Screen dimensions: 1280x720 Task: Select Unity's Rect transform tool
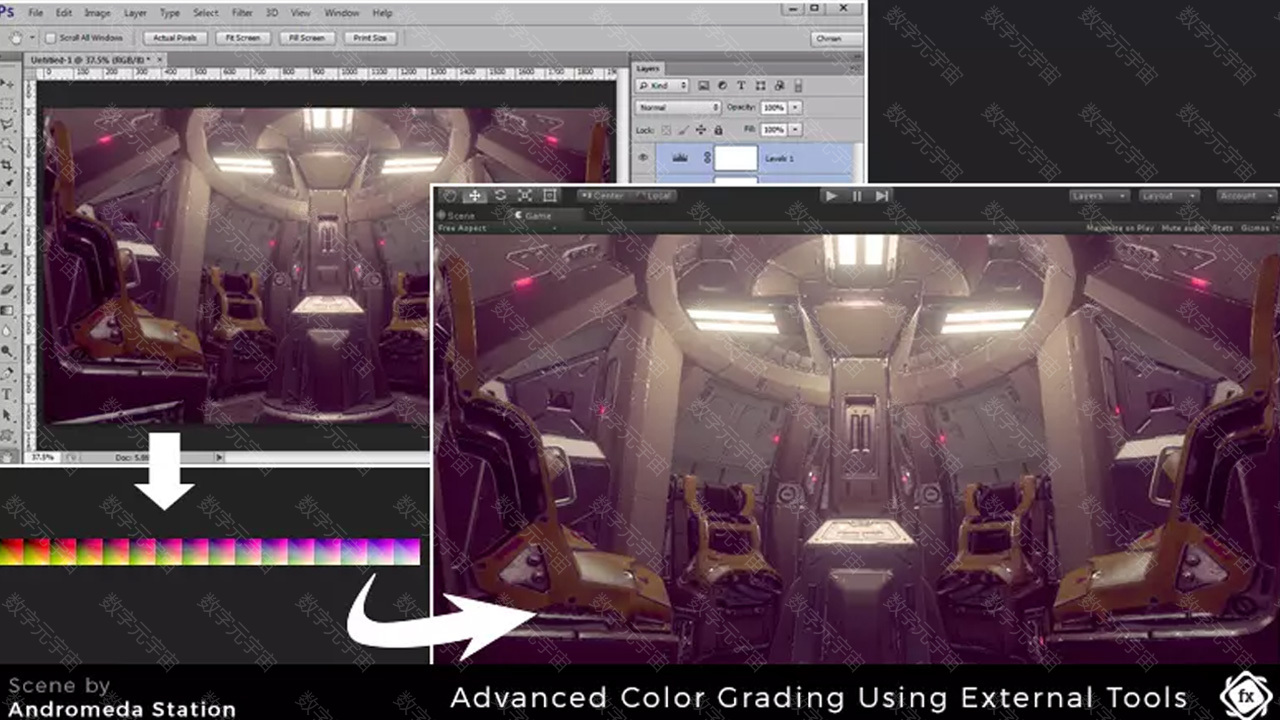pyautogui.click(x=550, y=196)
